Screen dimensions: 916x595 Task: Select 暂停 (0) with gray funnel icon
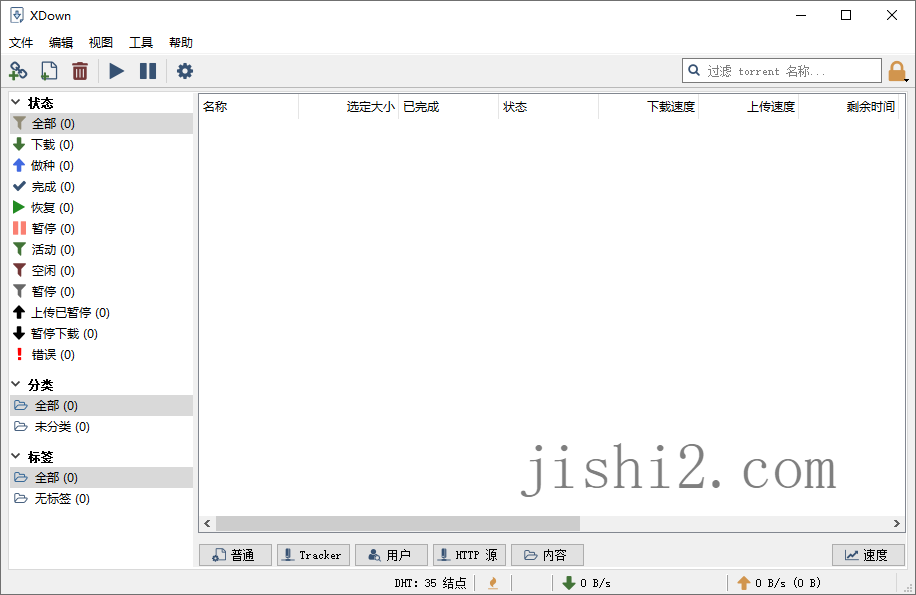click(102, 291)
